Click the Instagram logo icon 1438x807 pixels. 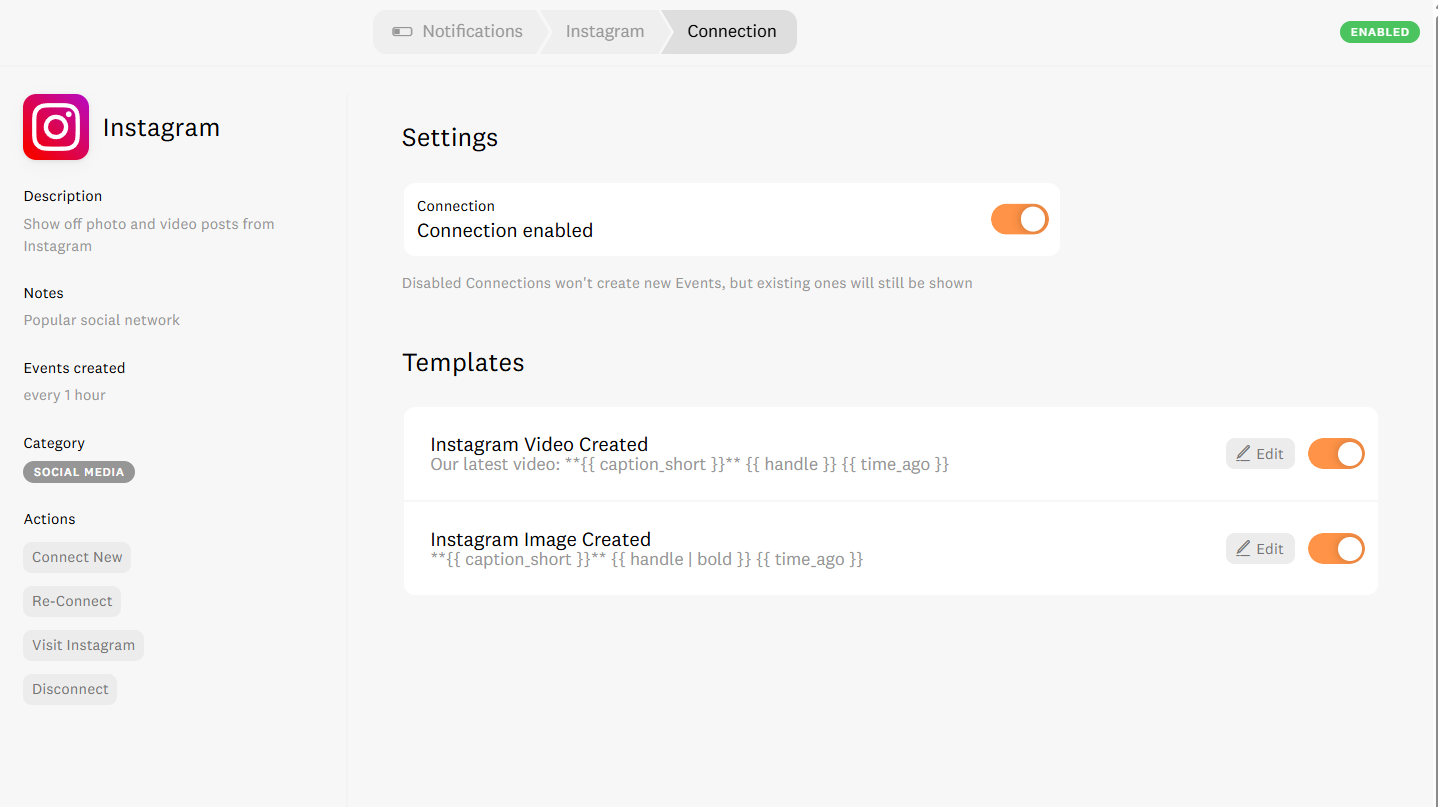[x=56, y=127]
